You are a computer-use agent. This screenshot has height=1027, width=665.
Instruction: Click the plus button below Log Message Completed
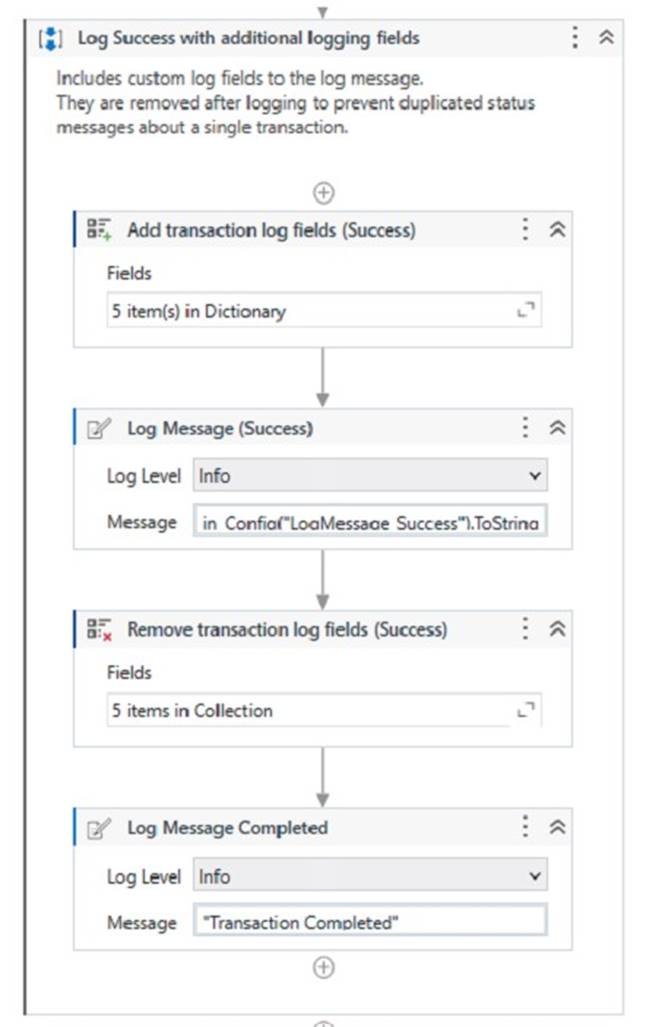click(x=323, y=967)
